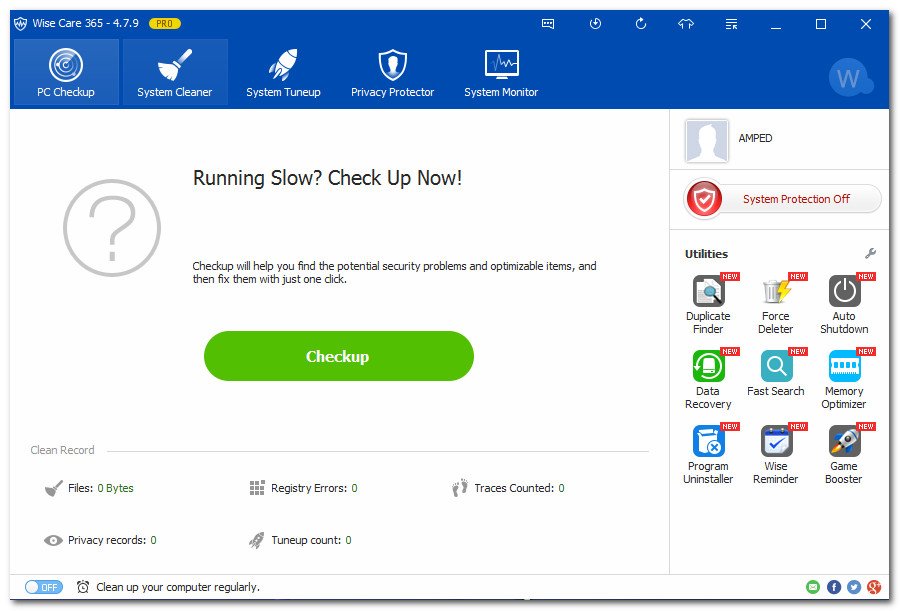
Task: Launch the Memory Optimizer utility
Action: pyautogui.click(x=844, y=379)
